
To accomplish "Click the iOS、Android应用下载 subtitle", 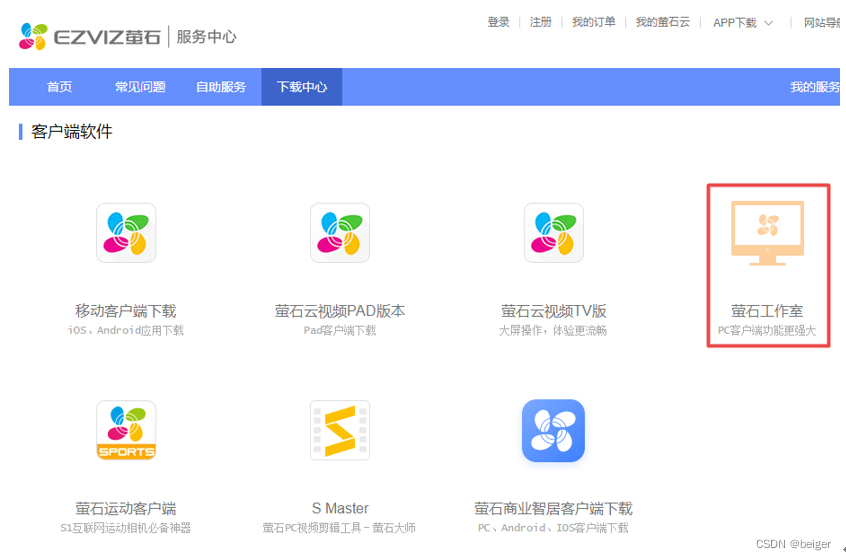I will point(126,330).
